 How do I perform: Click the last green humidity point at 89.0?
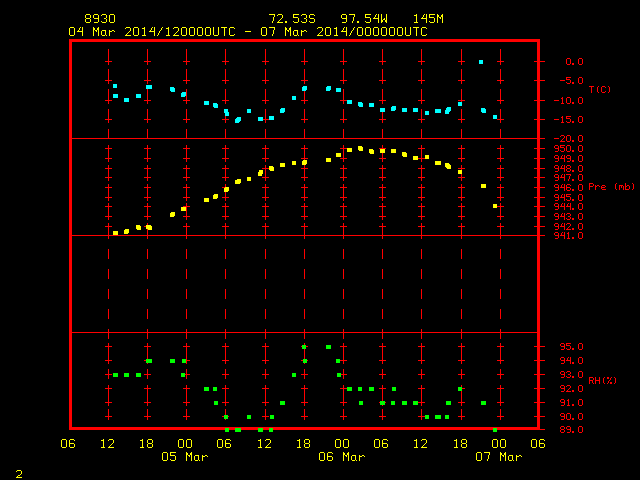point(495,430)
